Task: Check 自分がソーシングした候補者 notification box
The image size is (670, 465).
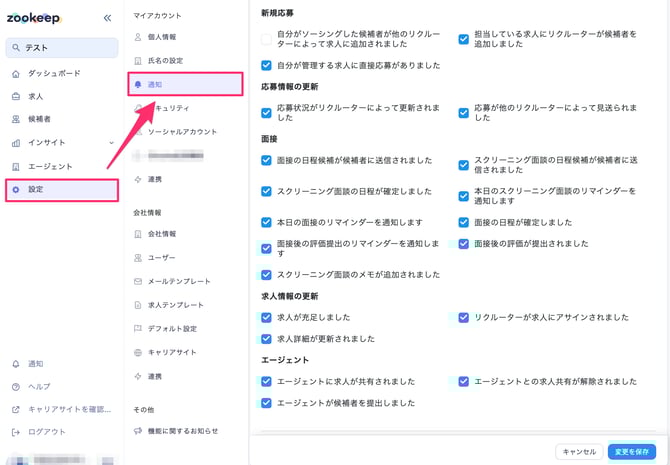Action: tap(266, 39)
